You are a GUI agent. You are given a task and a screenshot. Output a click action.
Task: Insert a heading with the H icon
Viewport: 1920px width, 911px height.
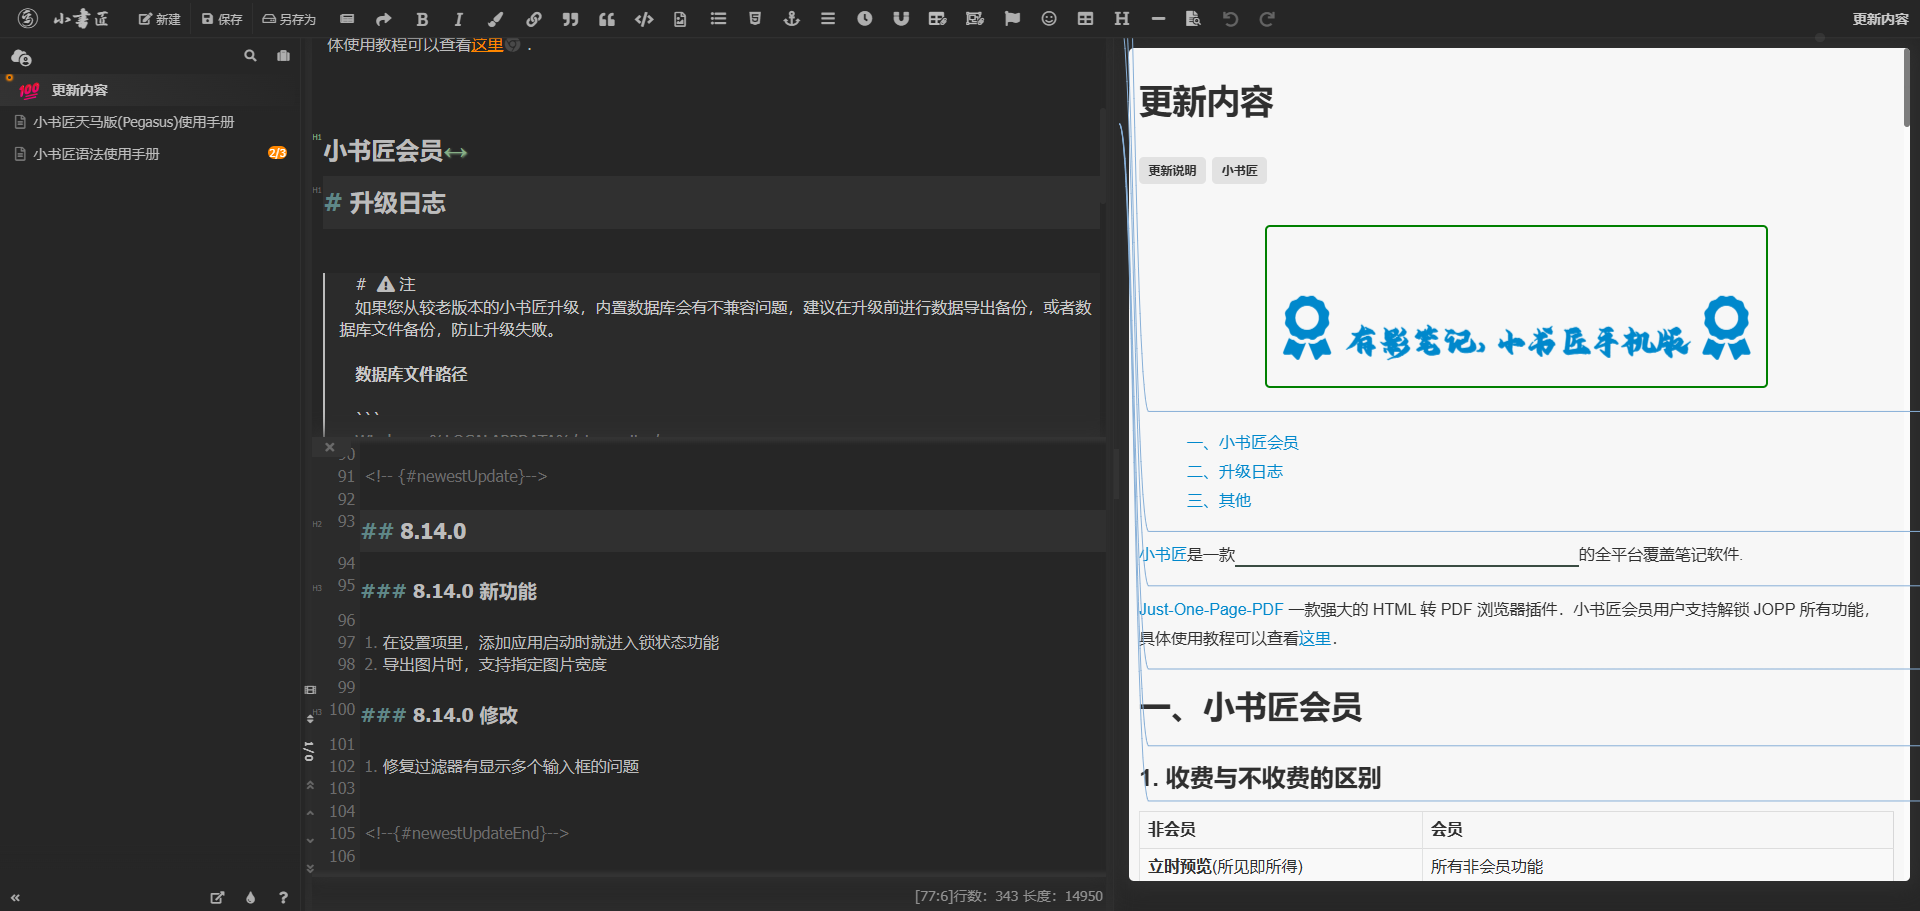1122,19
